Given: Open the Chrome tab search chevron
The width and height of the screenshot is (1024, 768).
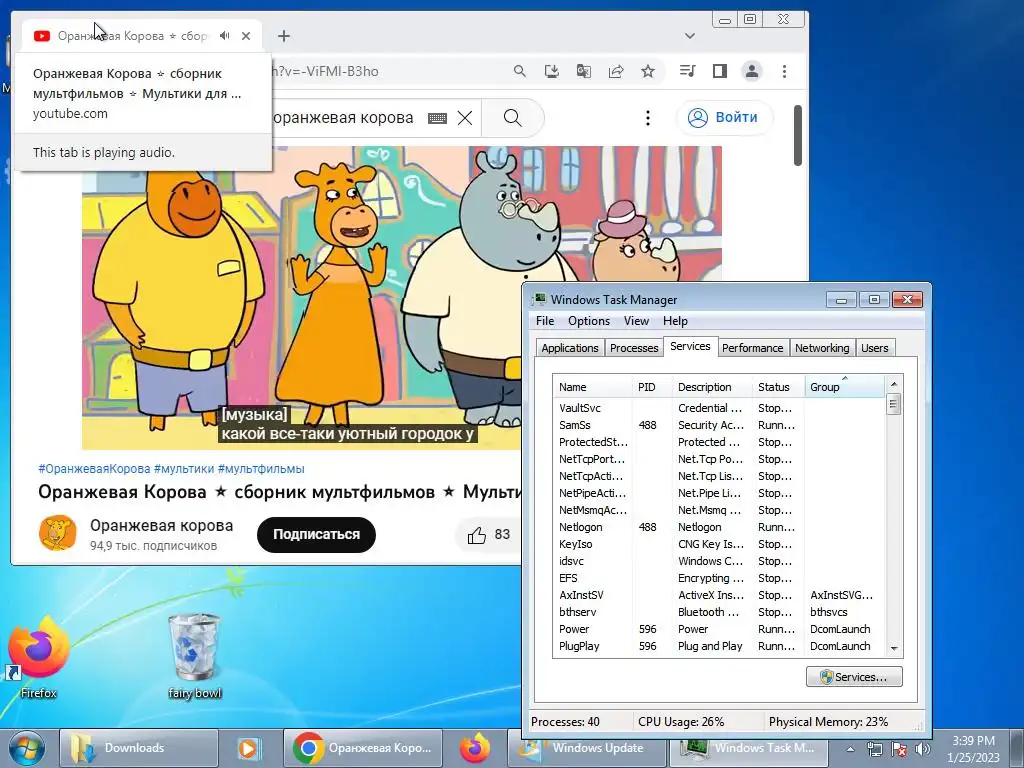Looking at the screenshot, I should (690, 36).
